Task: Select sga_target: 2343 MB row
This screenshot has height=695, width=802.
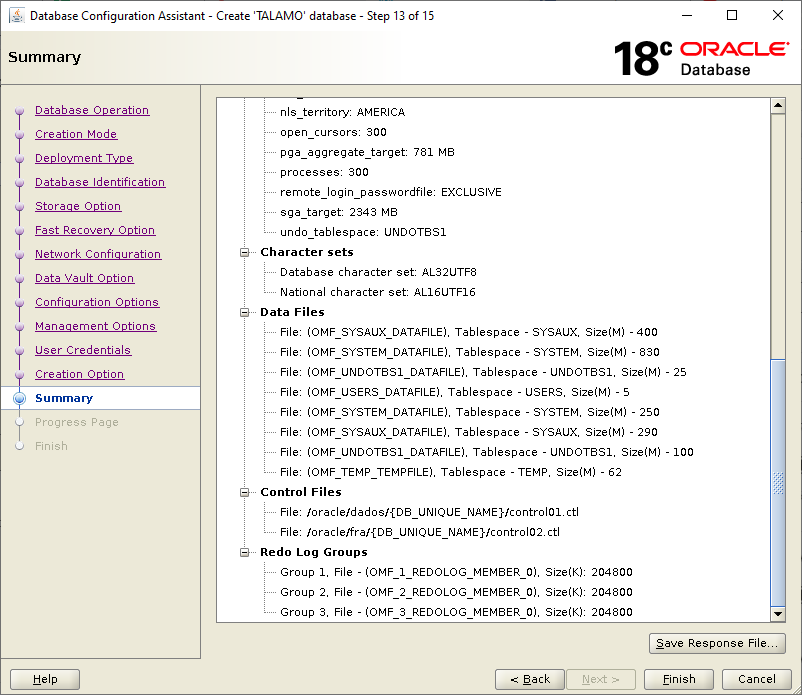Action: pyautogui.click(x=339, y=212)
